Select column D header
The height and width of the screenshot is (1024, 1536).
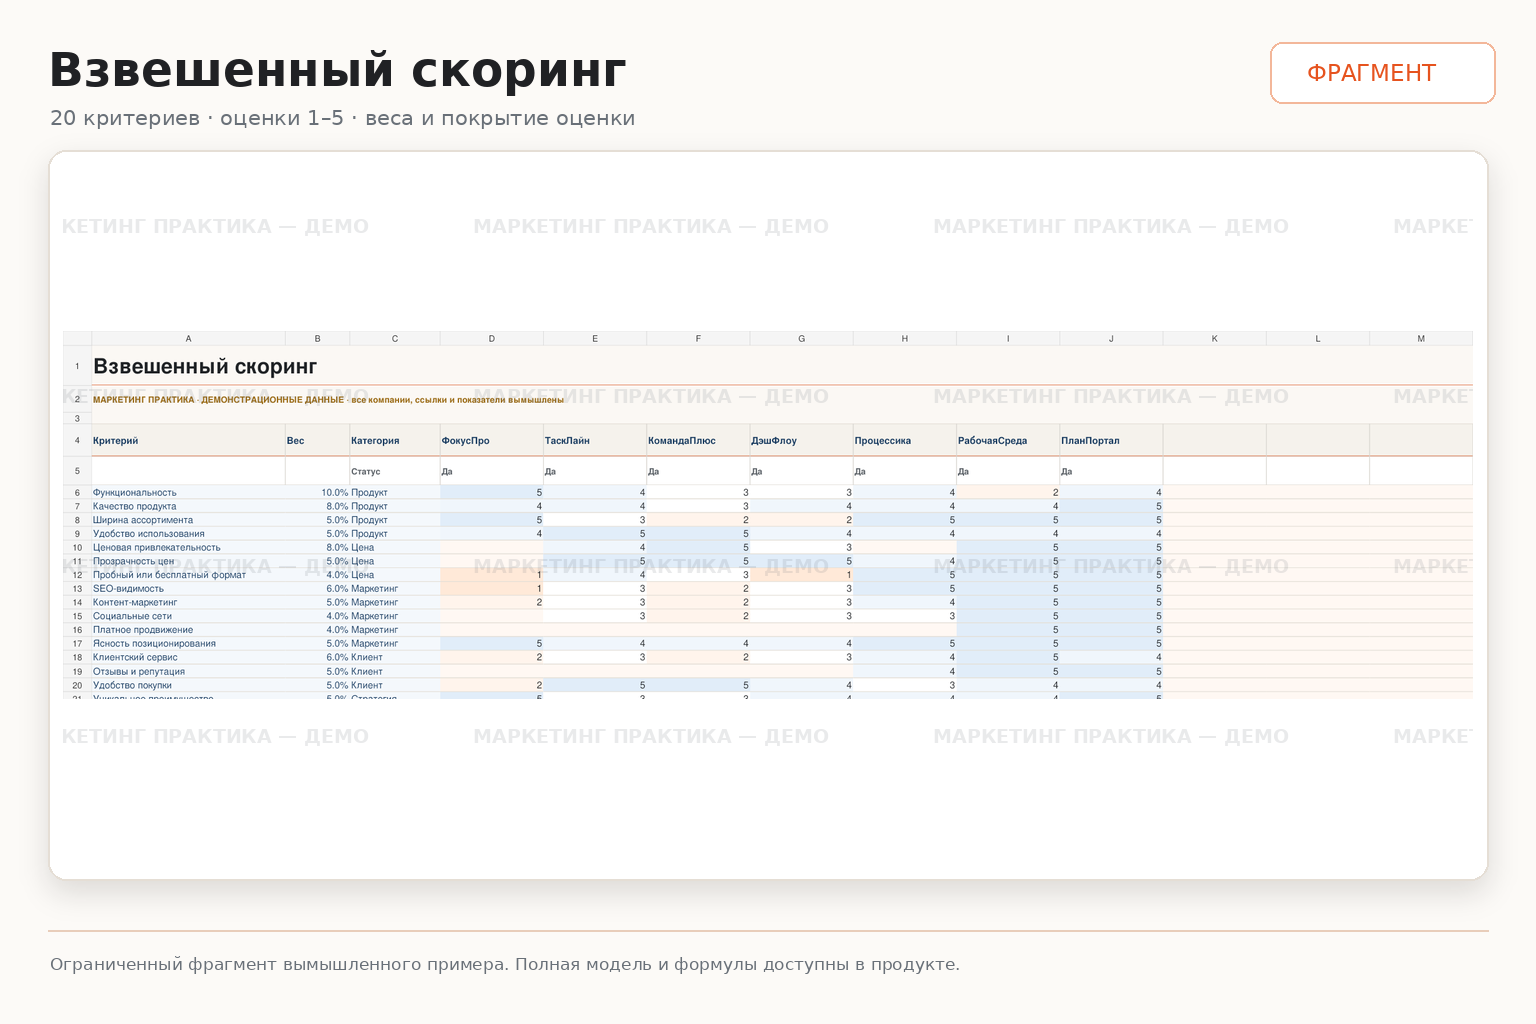[492, 339]
